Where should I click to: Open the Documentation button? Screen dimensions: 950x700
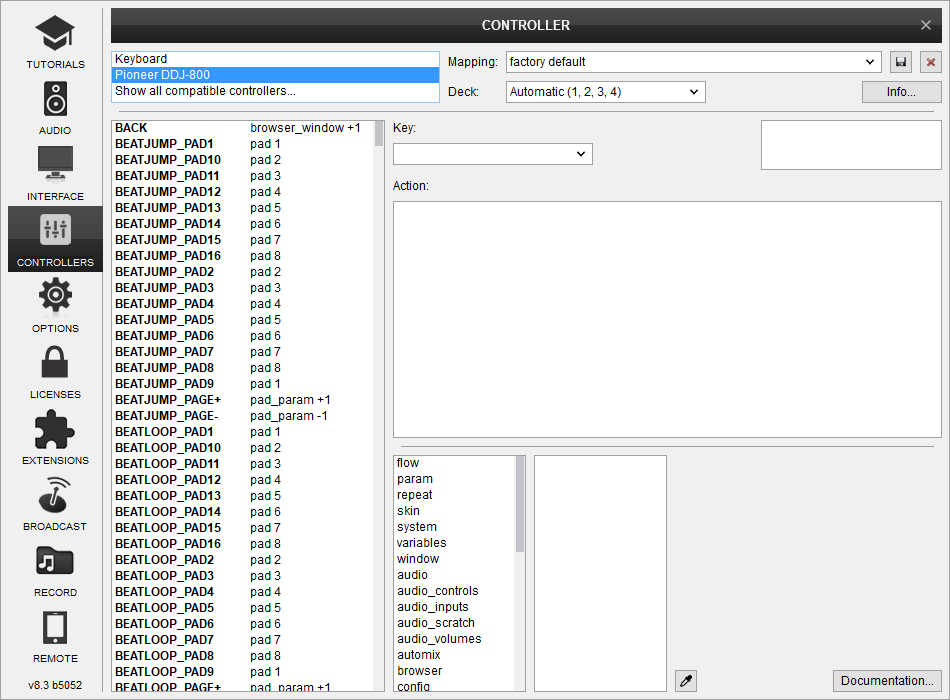coord(887,681)
